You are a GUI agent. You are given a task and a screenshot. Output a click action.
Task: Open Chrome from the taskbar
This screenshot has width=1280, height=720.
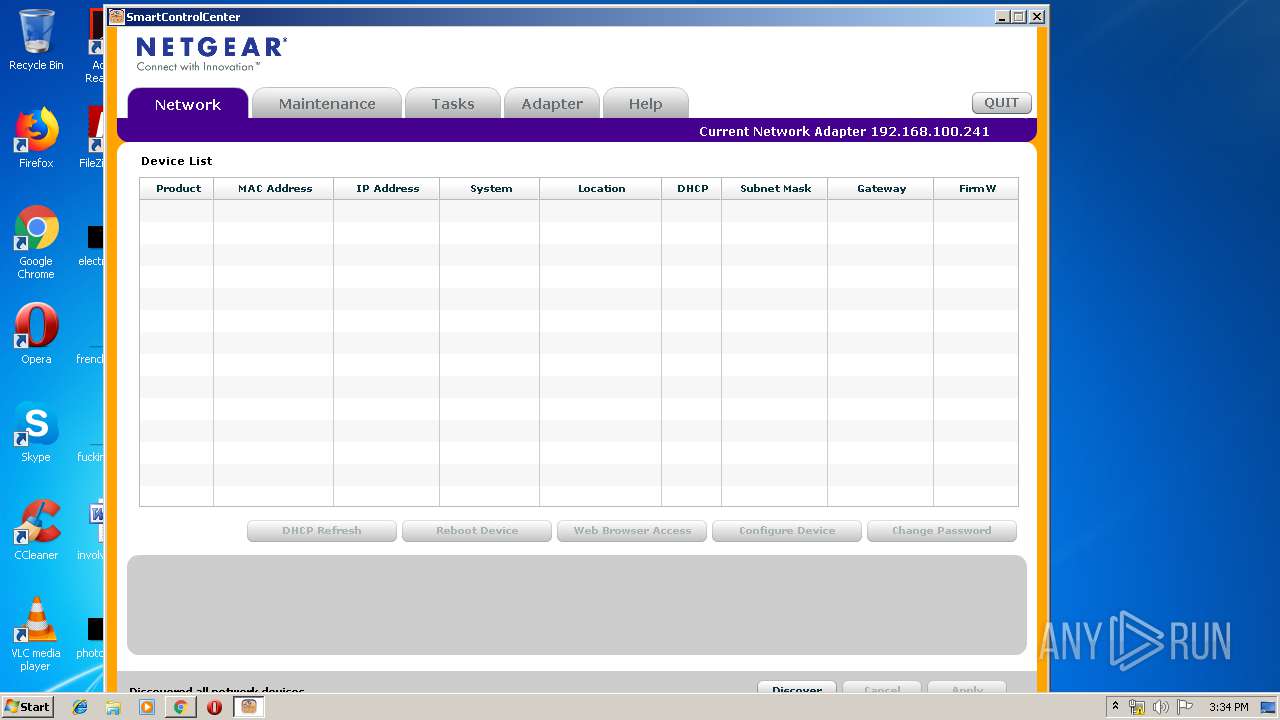coord(180,707)
